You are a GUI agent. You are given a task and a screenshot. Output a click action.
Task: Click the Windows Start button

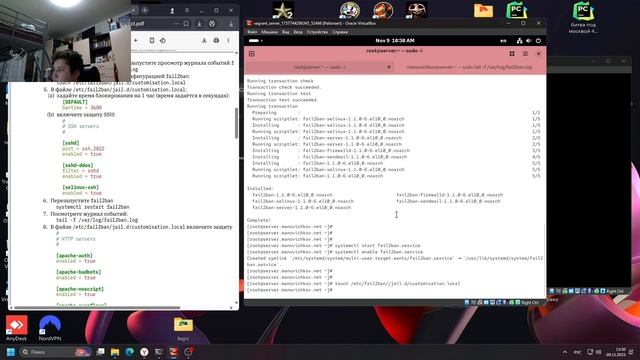click(11, 352)
